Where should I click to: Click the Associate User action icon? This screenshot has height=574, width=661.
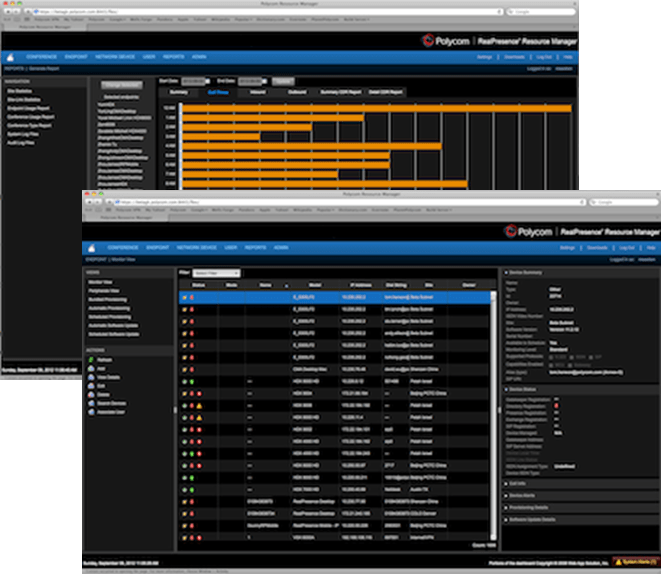click(91, 412)
